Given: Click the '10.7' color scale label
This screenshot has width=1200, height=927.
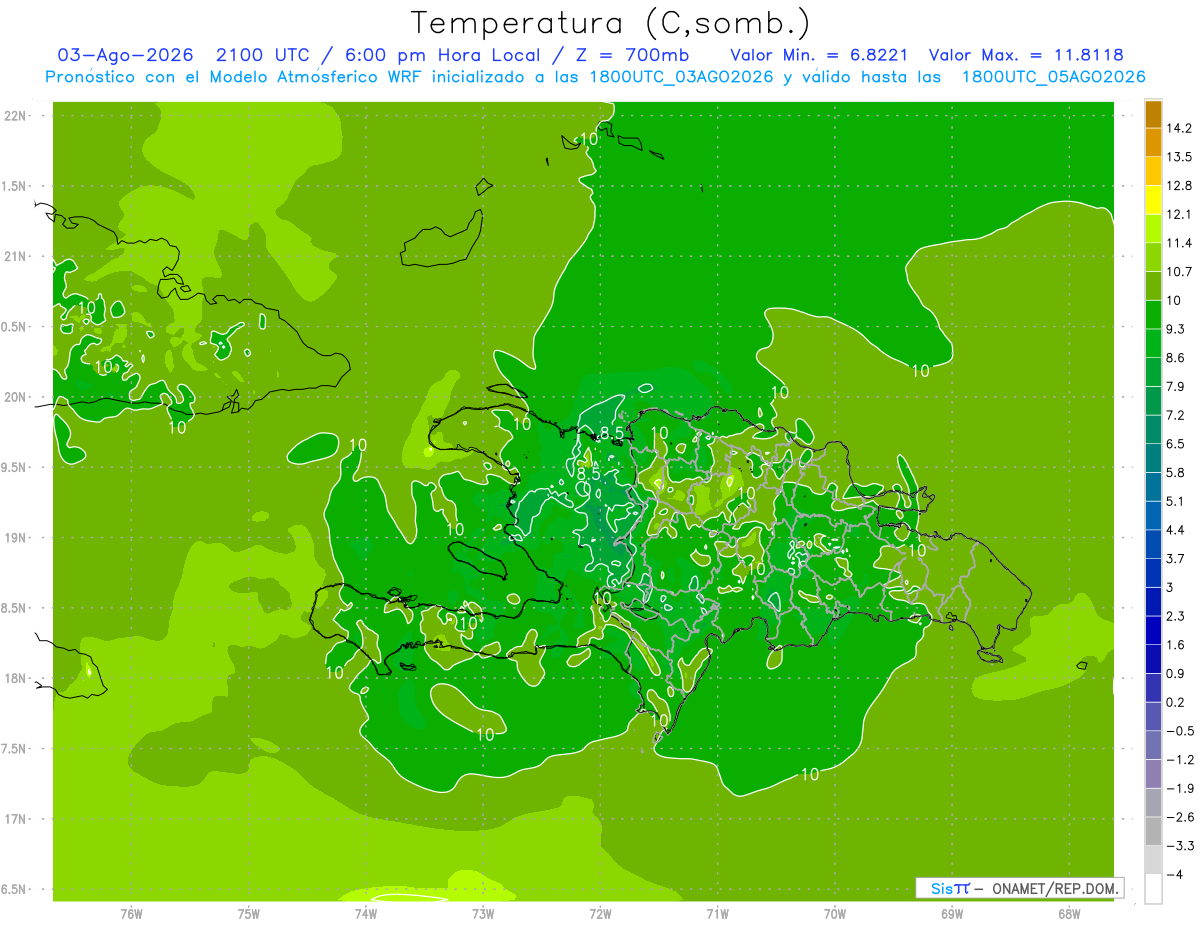Looking at the screenshot, I should tap(1178, 272).
